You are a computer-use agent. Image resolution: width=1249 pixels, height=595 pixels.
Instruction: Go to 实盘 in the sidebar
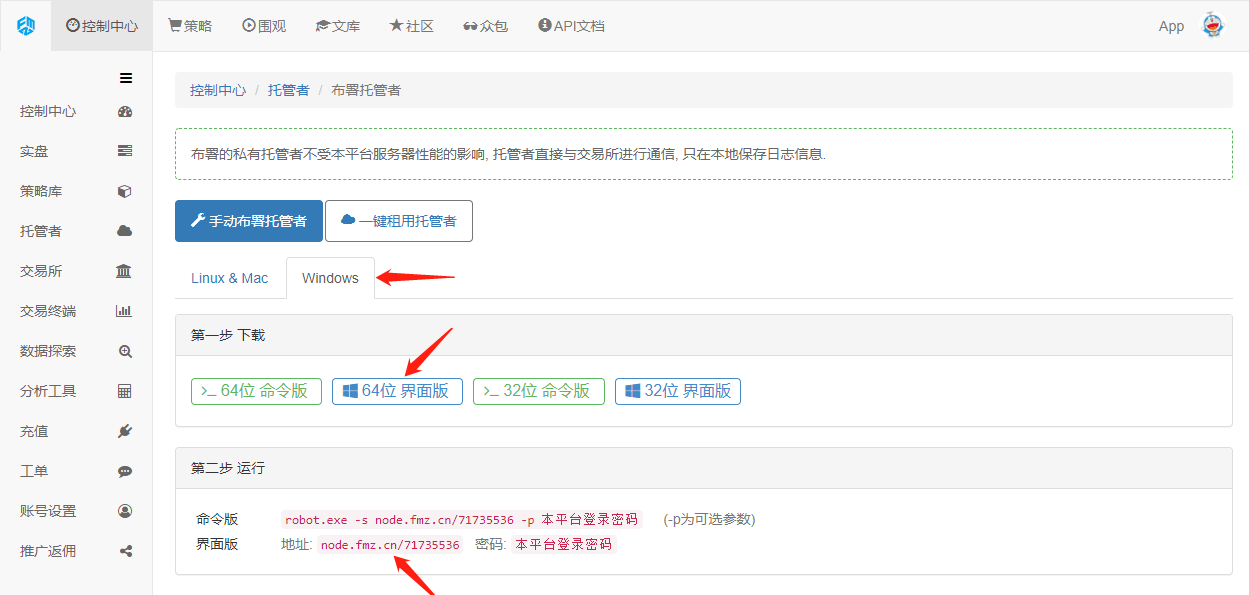[x=76, y=151]
